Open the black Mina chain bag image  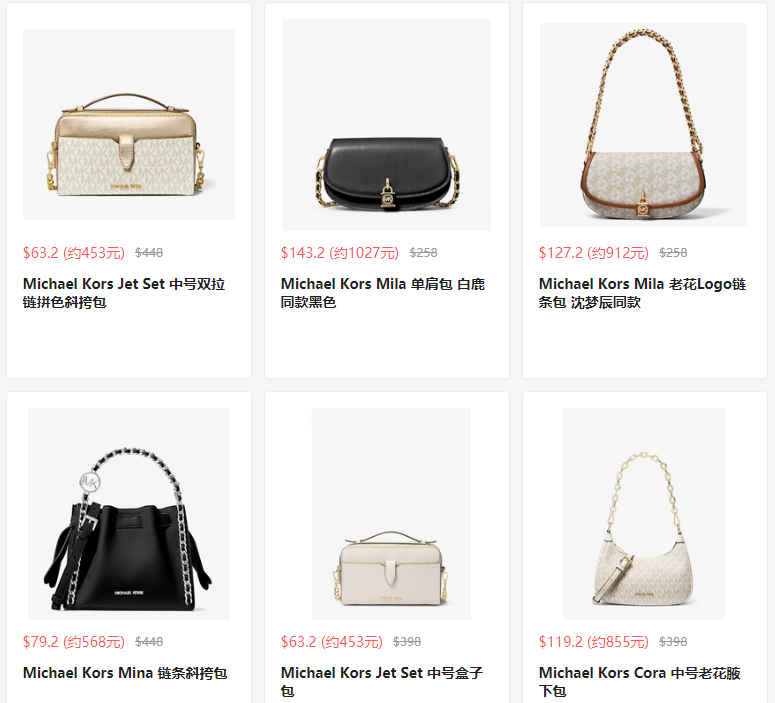click(129, 514)
